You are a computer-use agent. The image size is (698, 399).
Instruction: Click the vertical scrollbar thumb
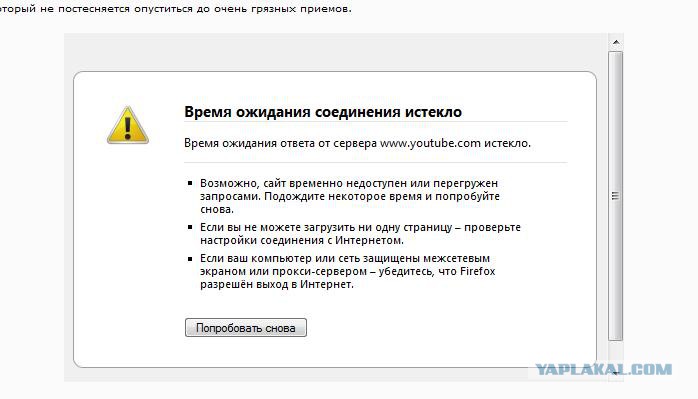(616, 196)
